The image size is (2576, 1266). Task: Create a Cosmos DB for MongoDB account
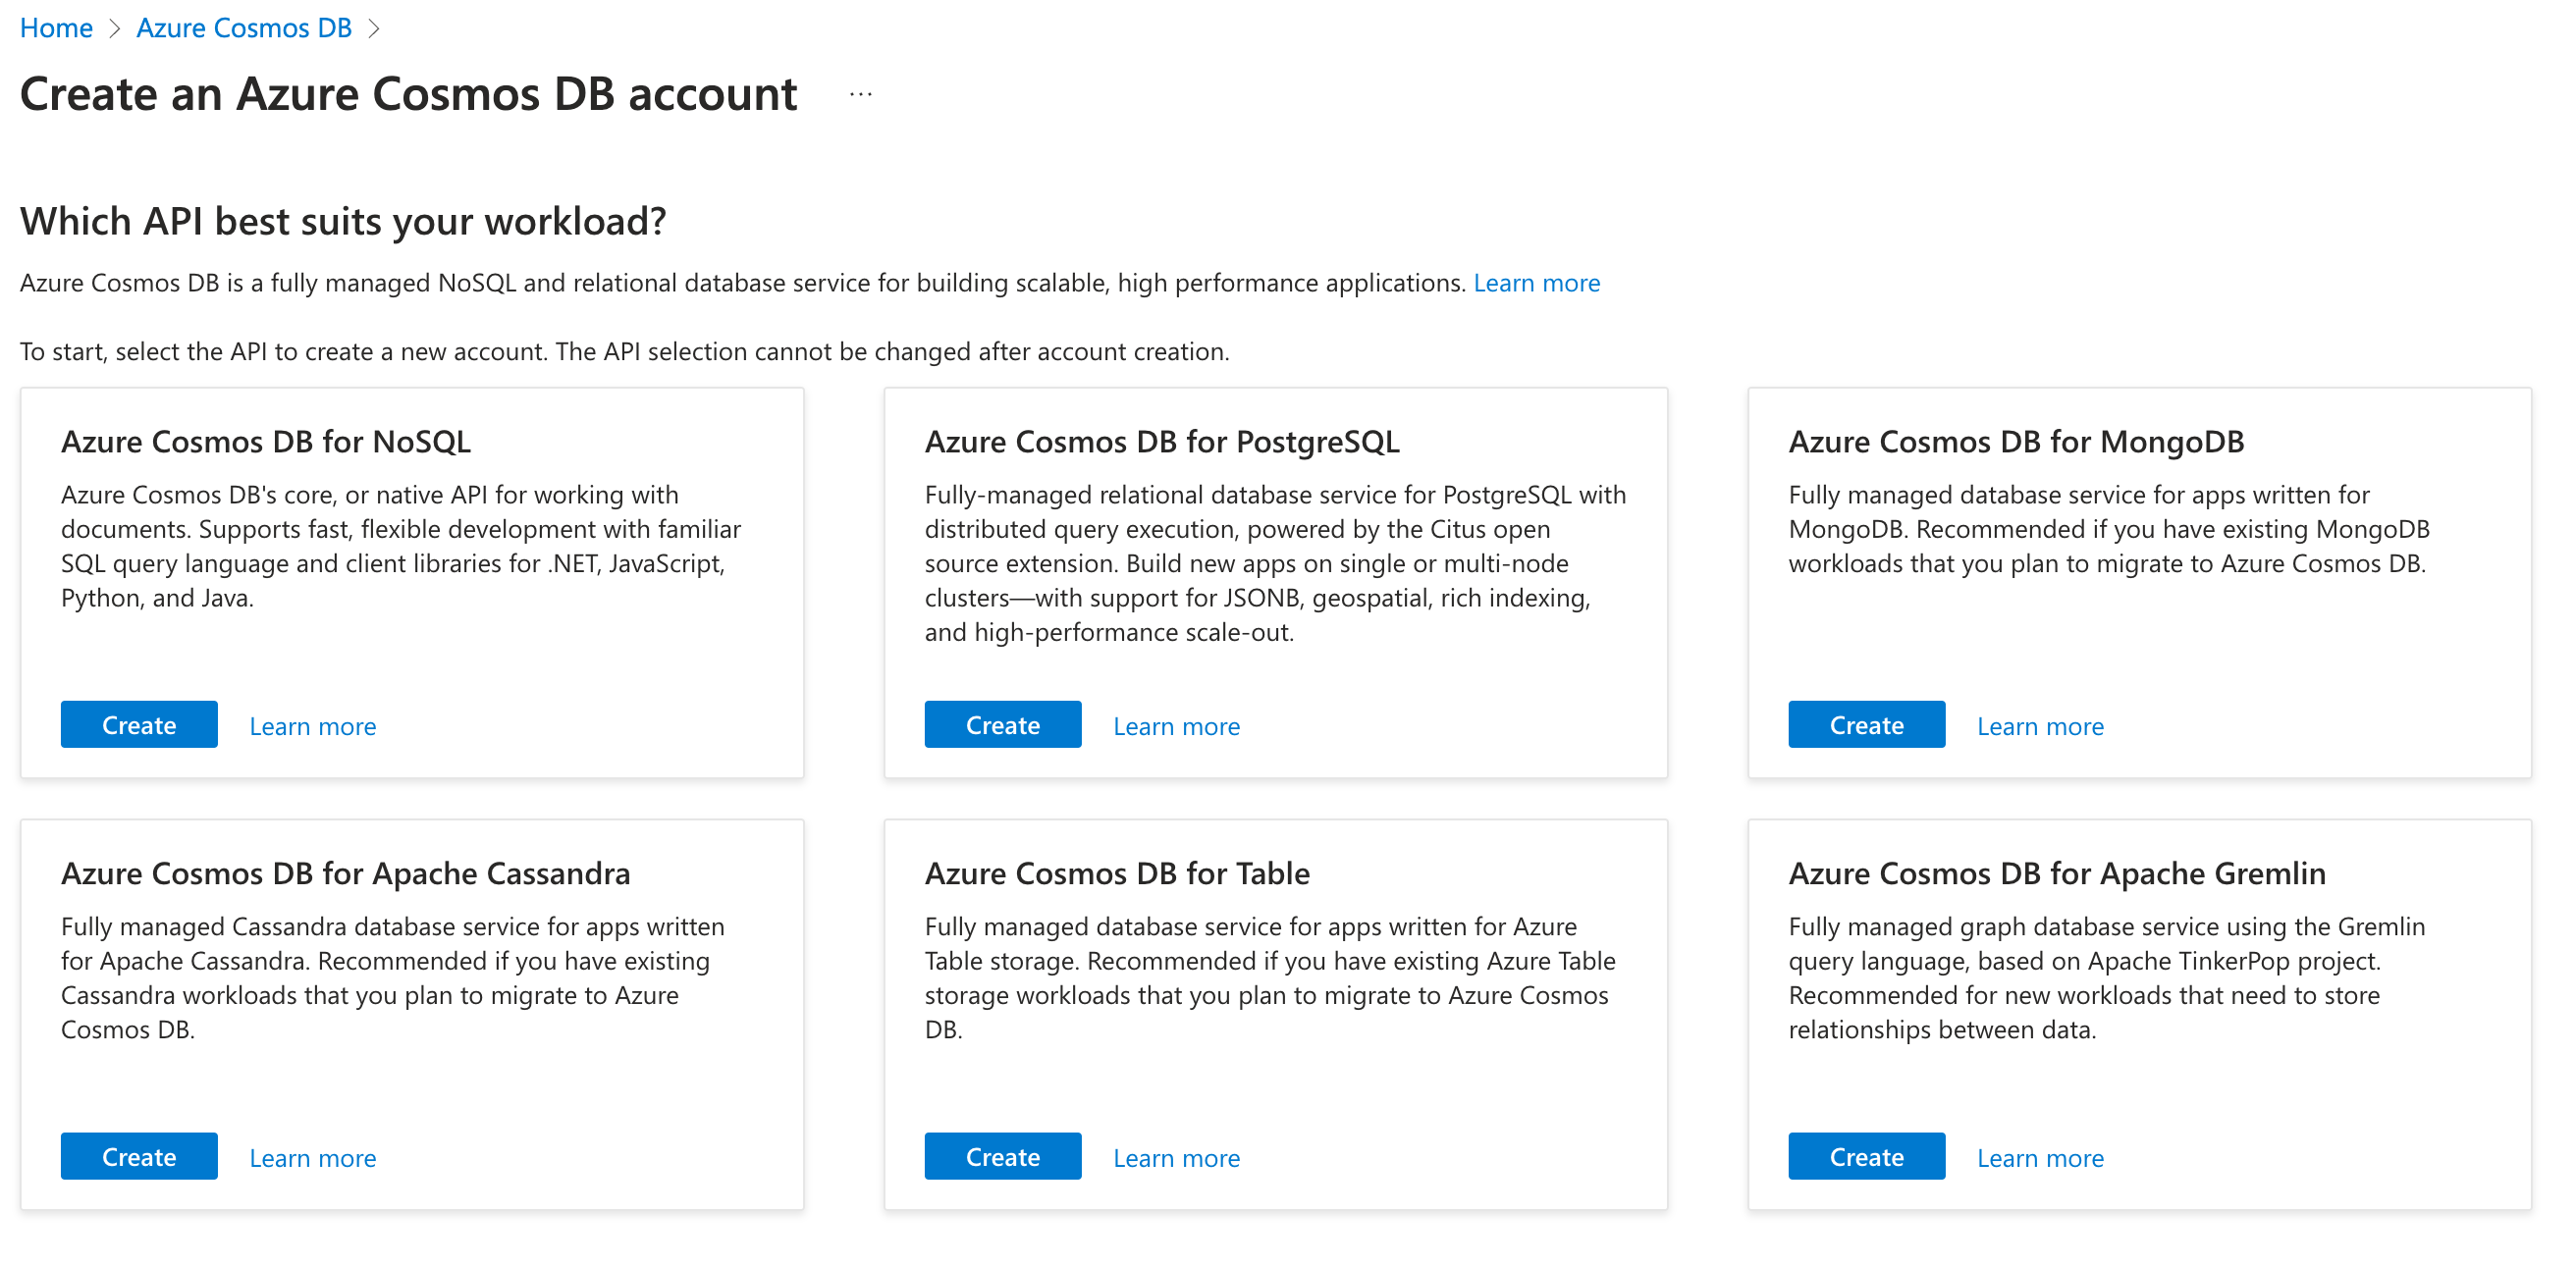(1866, 725)
